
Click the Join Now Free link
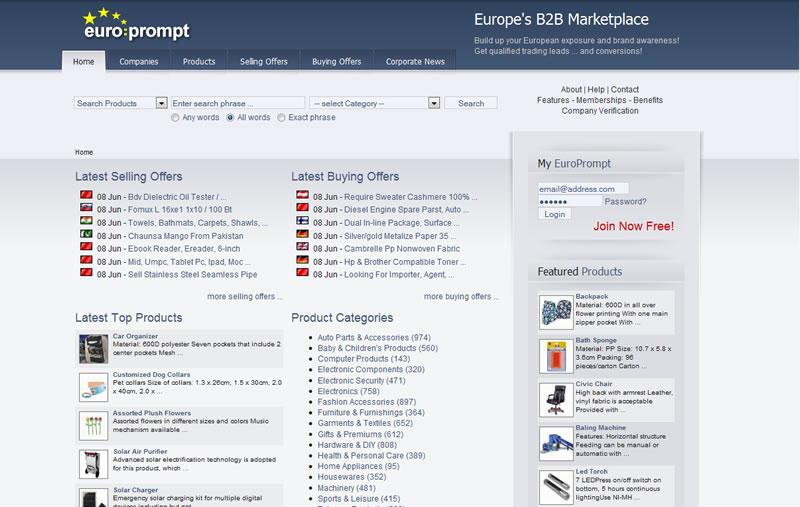[x=633, y=227]
